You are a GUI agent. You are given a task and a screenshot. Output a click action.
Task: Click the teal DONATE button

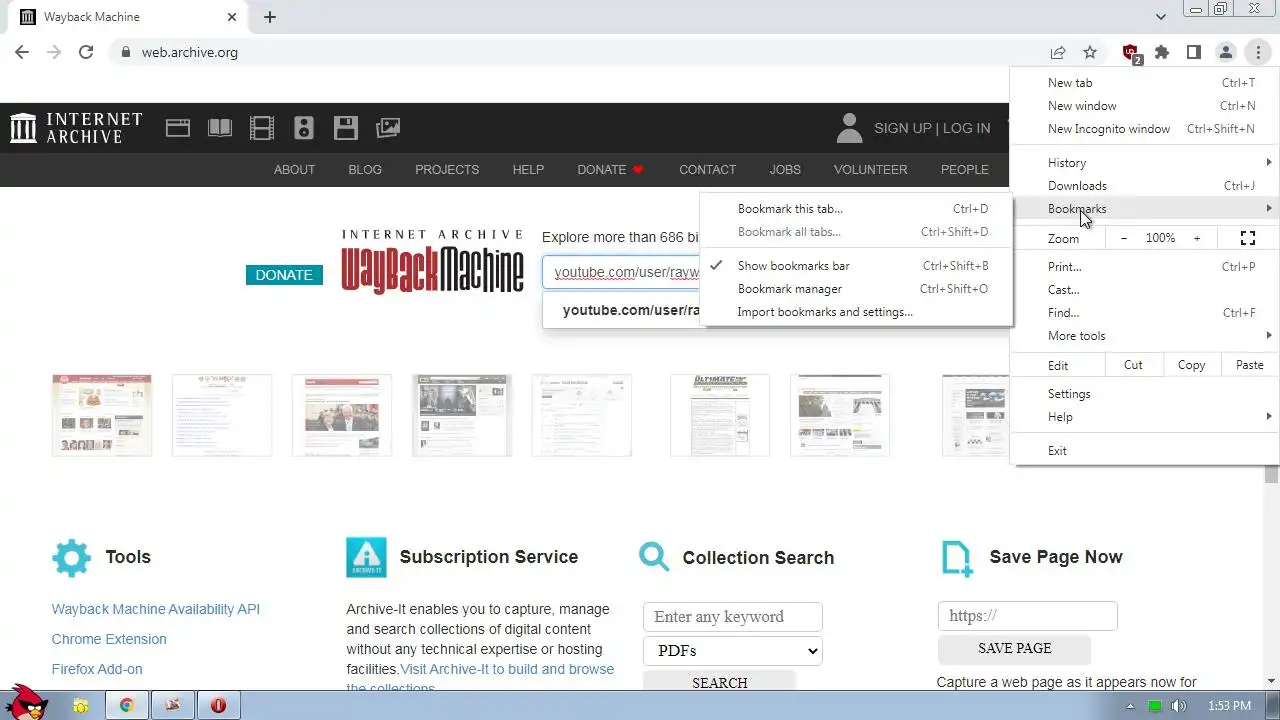[284, 275]
